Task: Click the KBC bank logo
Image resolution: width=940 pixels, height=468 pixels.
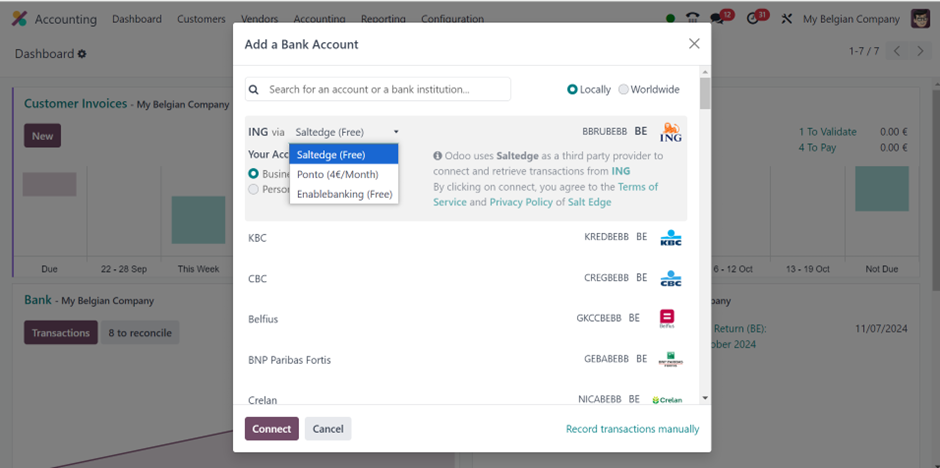Action: pos(671,238)
